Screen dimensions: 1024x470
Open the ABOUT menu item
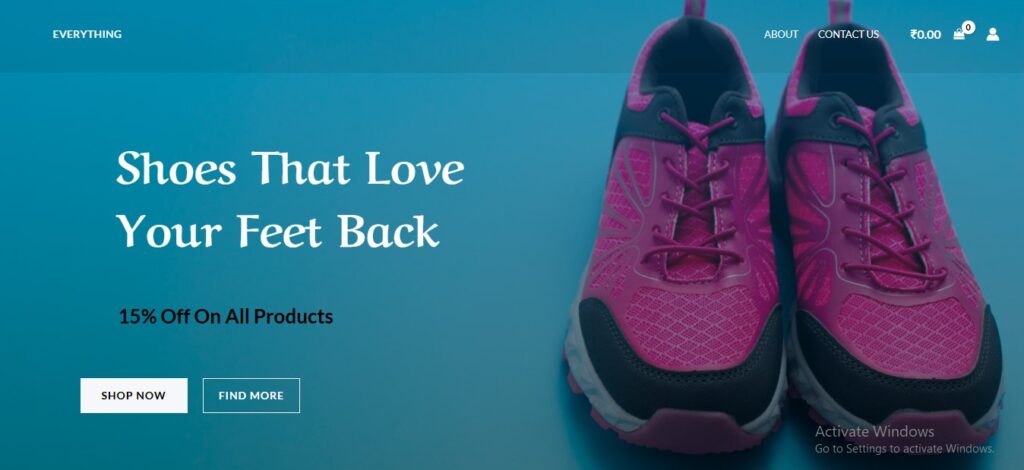[x=781, y=34]
